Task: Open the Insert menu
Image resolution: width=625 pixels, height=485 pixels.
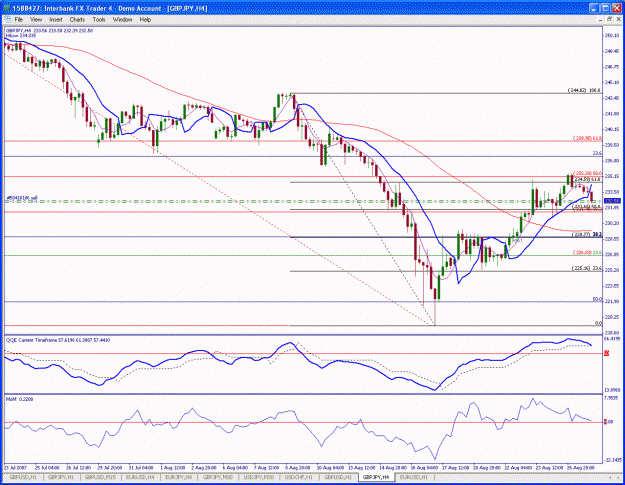Action: (56, 20)
